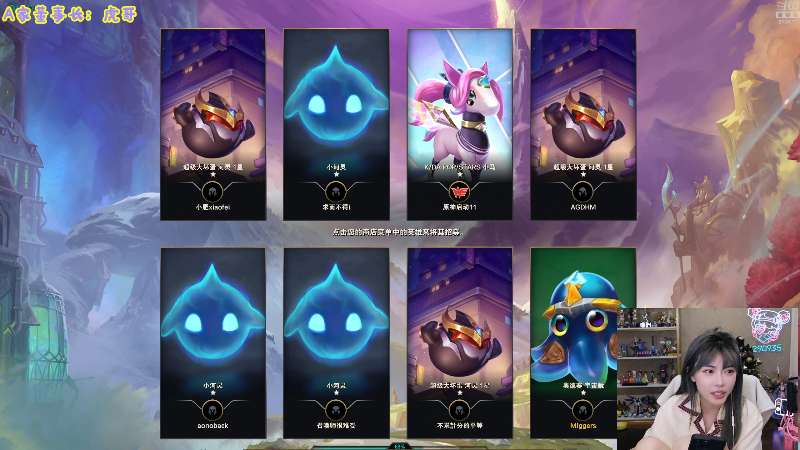Click the helmet rank emblem above 小肥xiaofei
The height and width of the screenshot is (450, 800).
tap(213, 192)
